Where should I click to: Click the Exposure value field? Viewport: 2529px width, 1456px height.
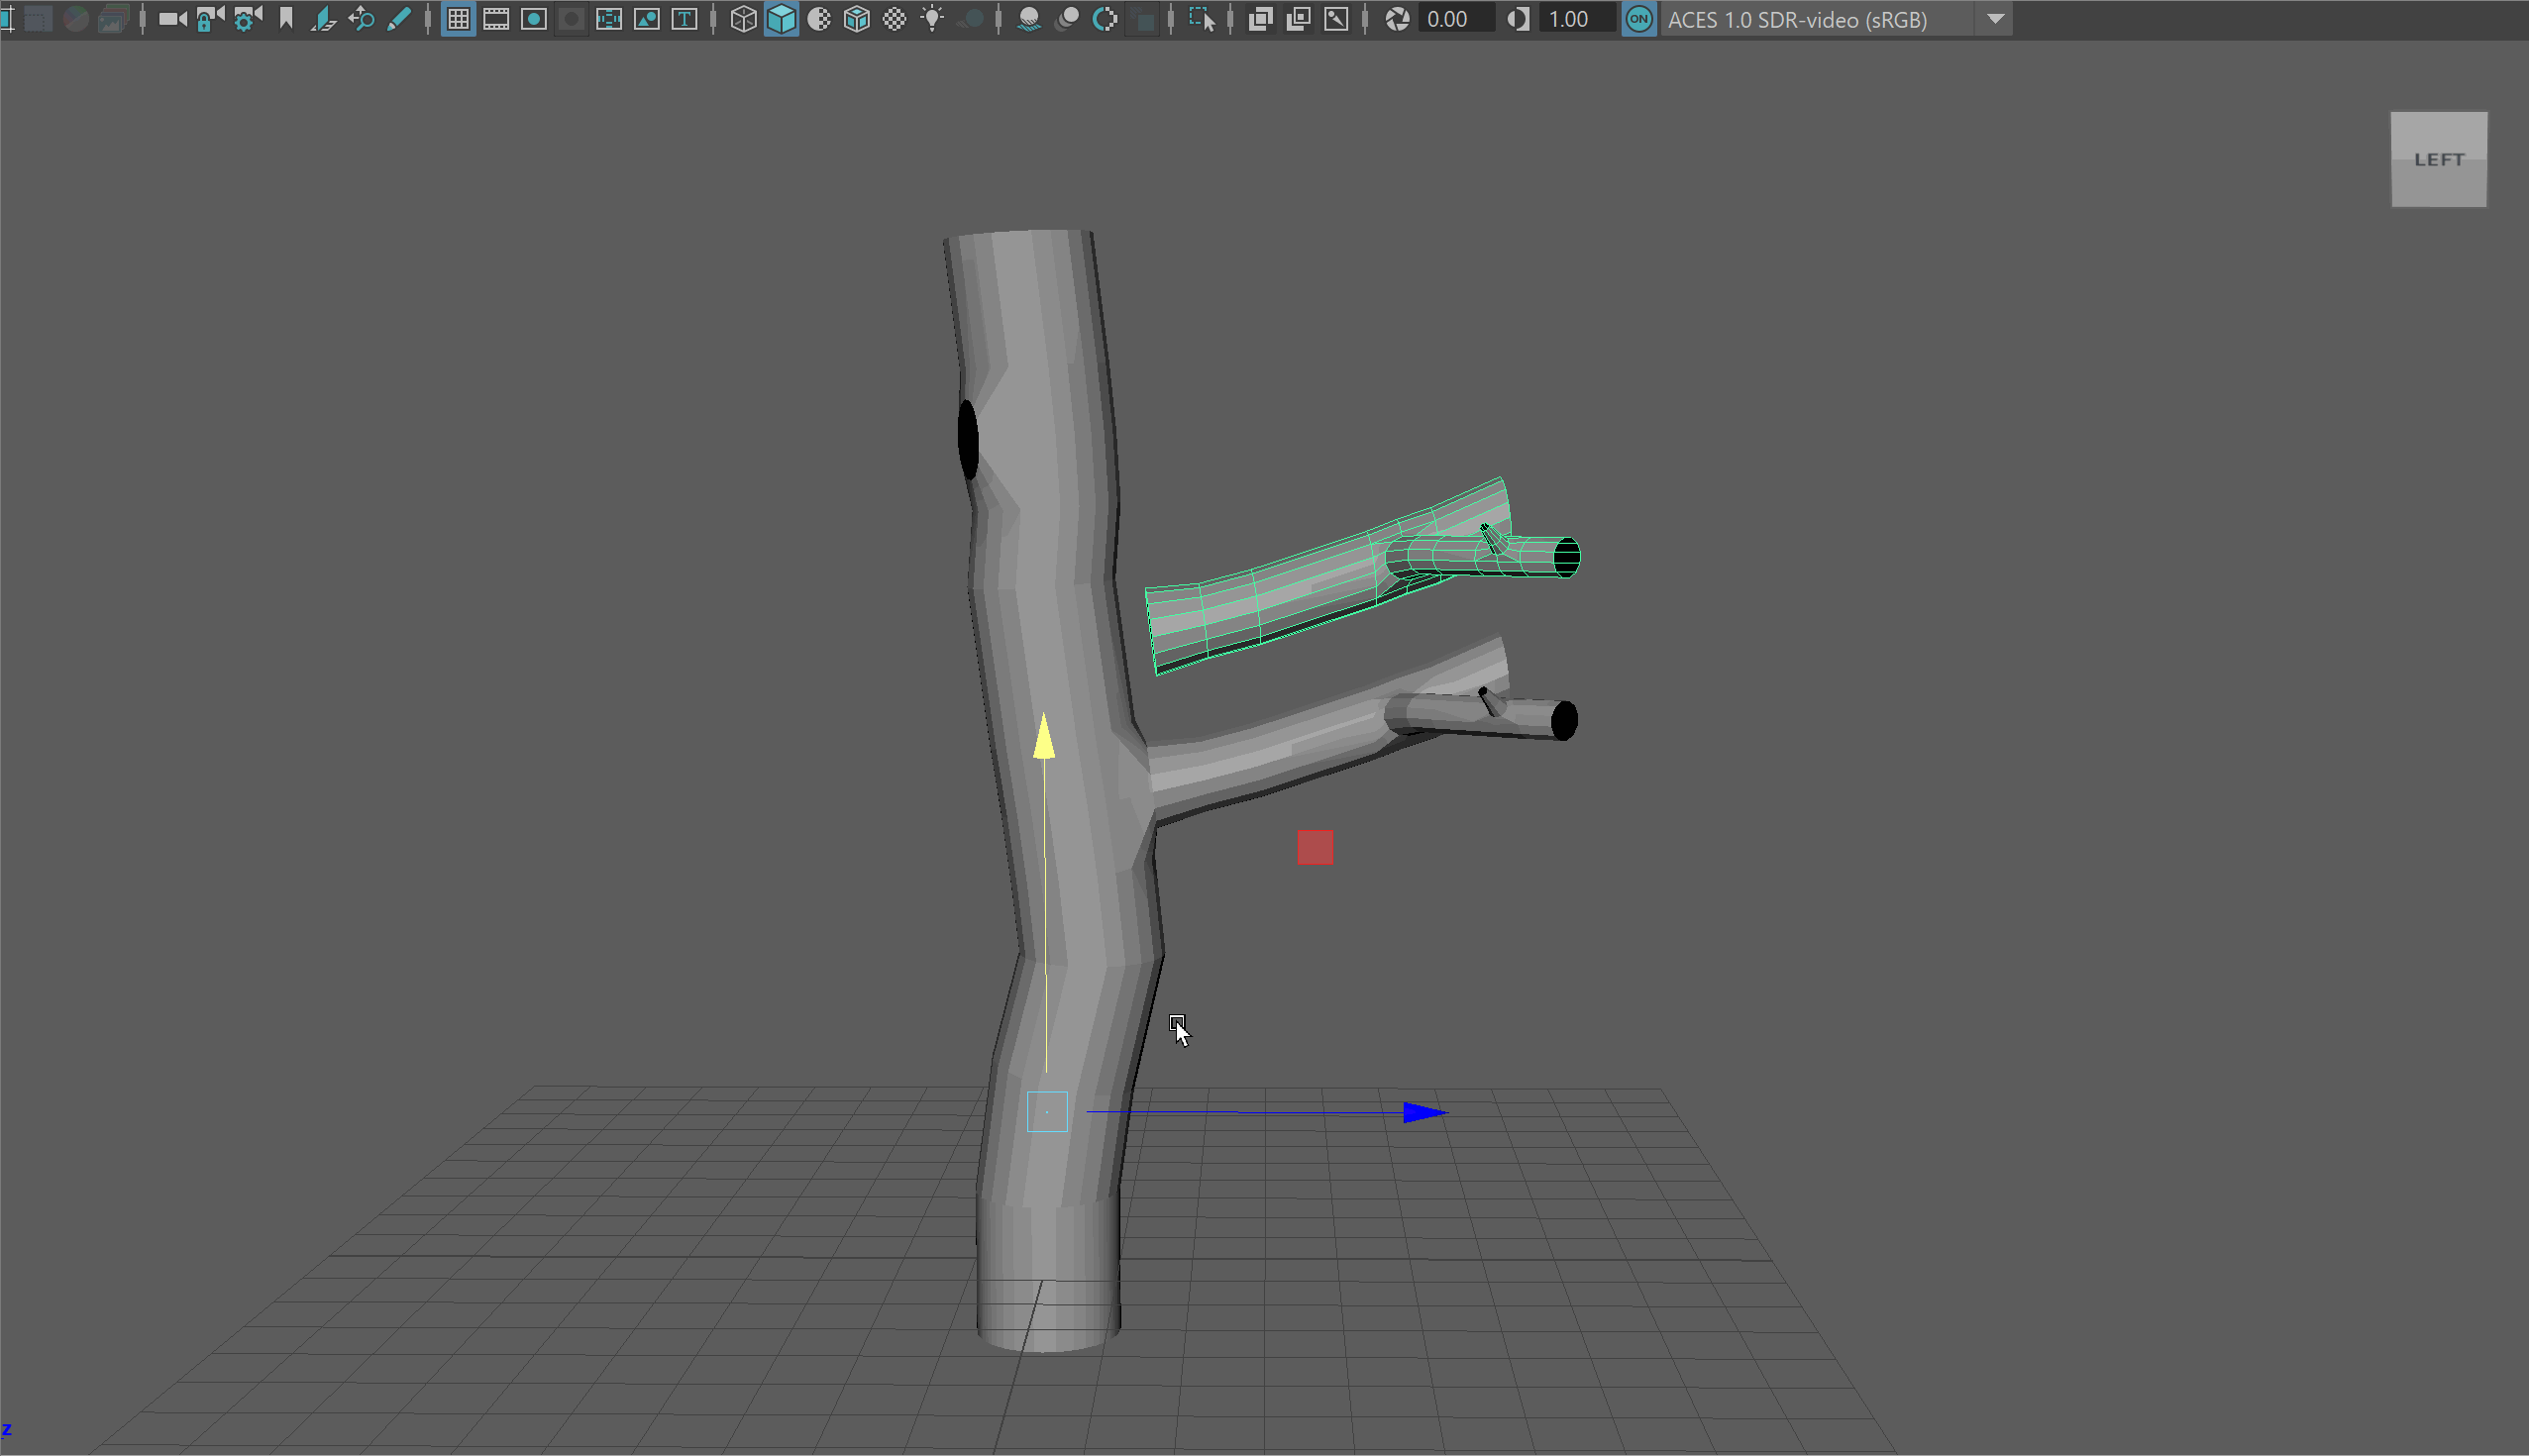coord(1455,19)
